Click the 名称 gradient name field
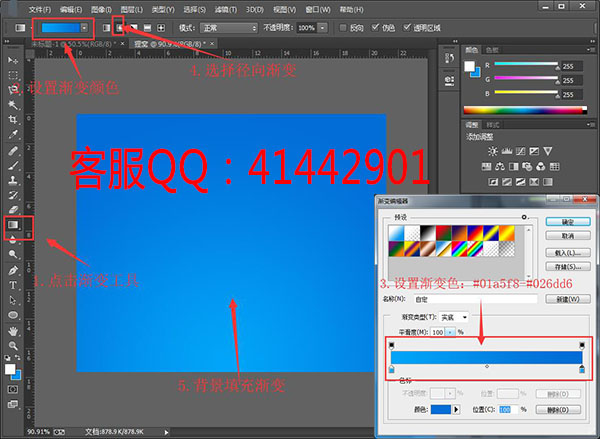 [x=476, y=299]
